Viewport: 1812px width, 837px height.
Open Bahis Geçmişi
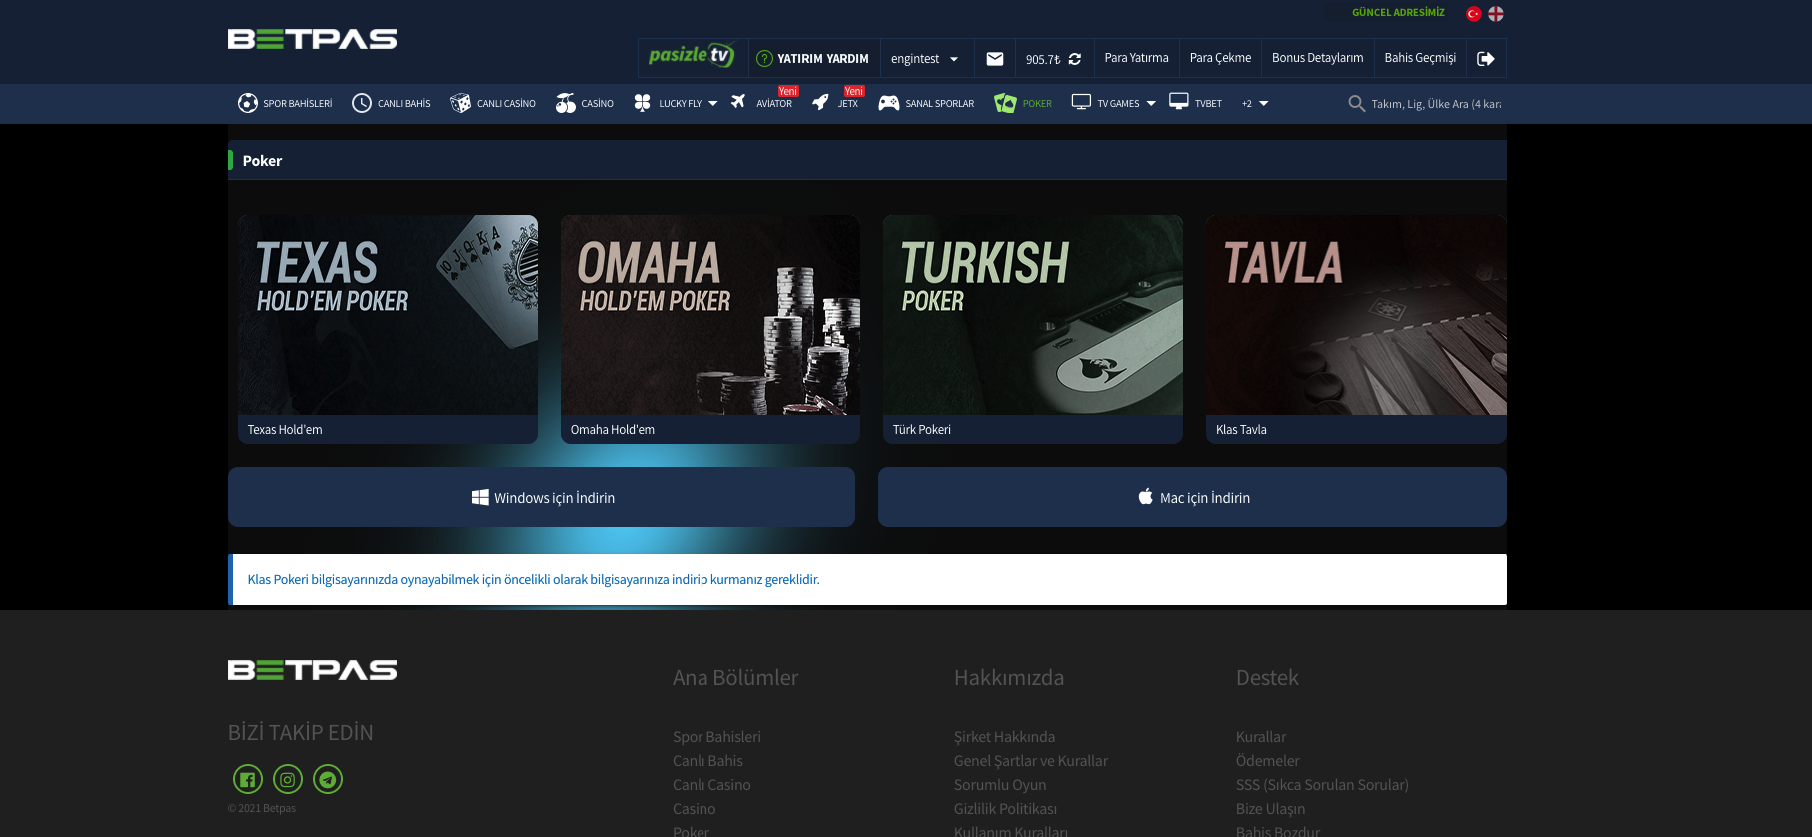[1420, 58]
